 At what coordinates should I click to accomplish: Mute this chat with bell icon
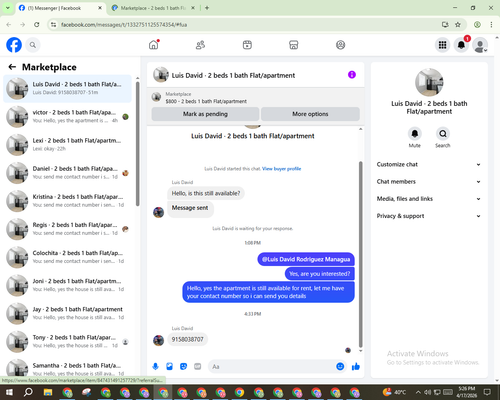(415, 134)
